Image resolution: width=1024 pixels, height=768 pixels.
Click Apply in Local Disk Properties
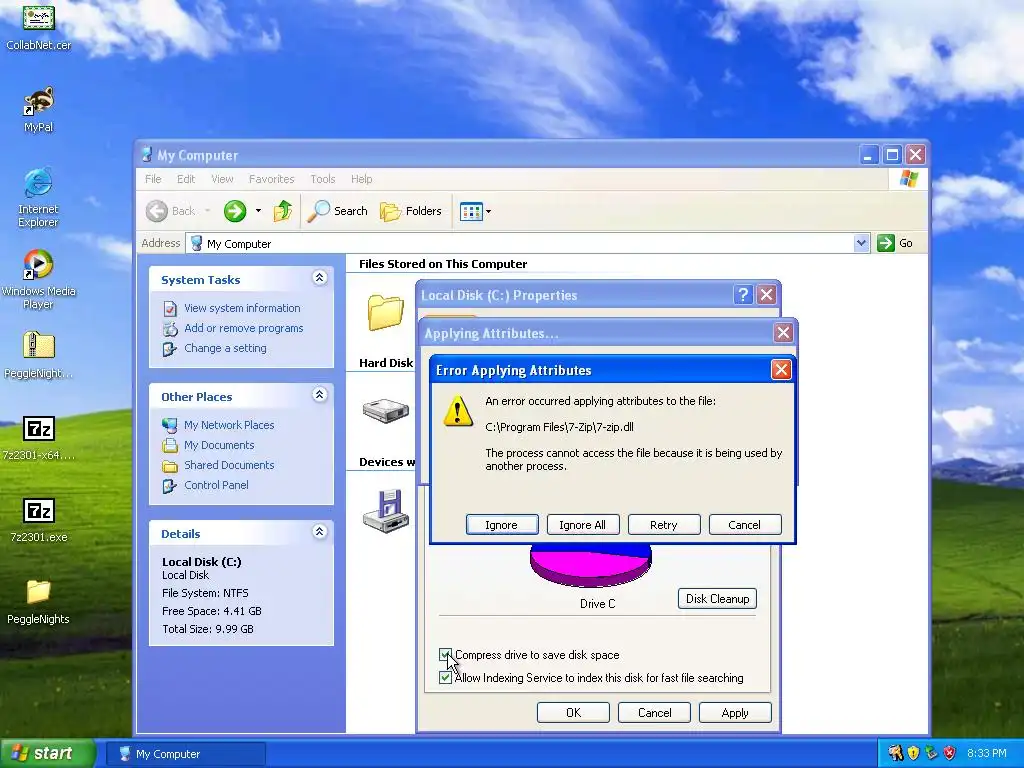pyautogui.click(x=735, y=712)
